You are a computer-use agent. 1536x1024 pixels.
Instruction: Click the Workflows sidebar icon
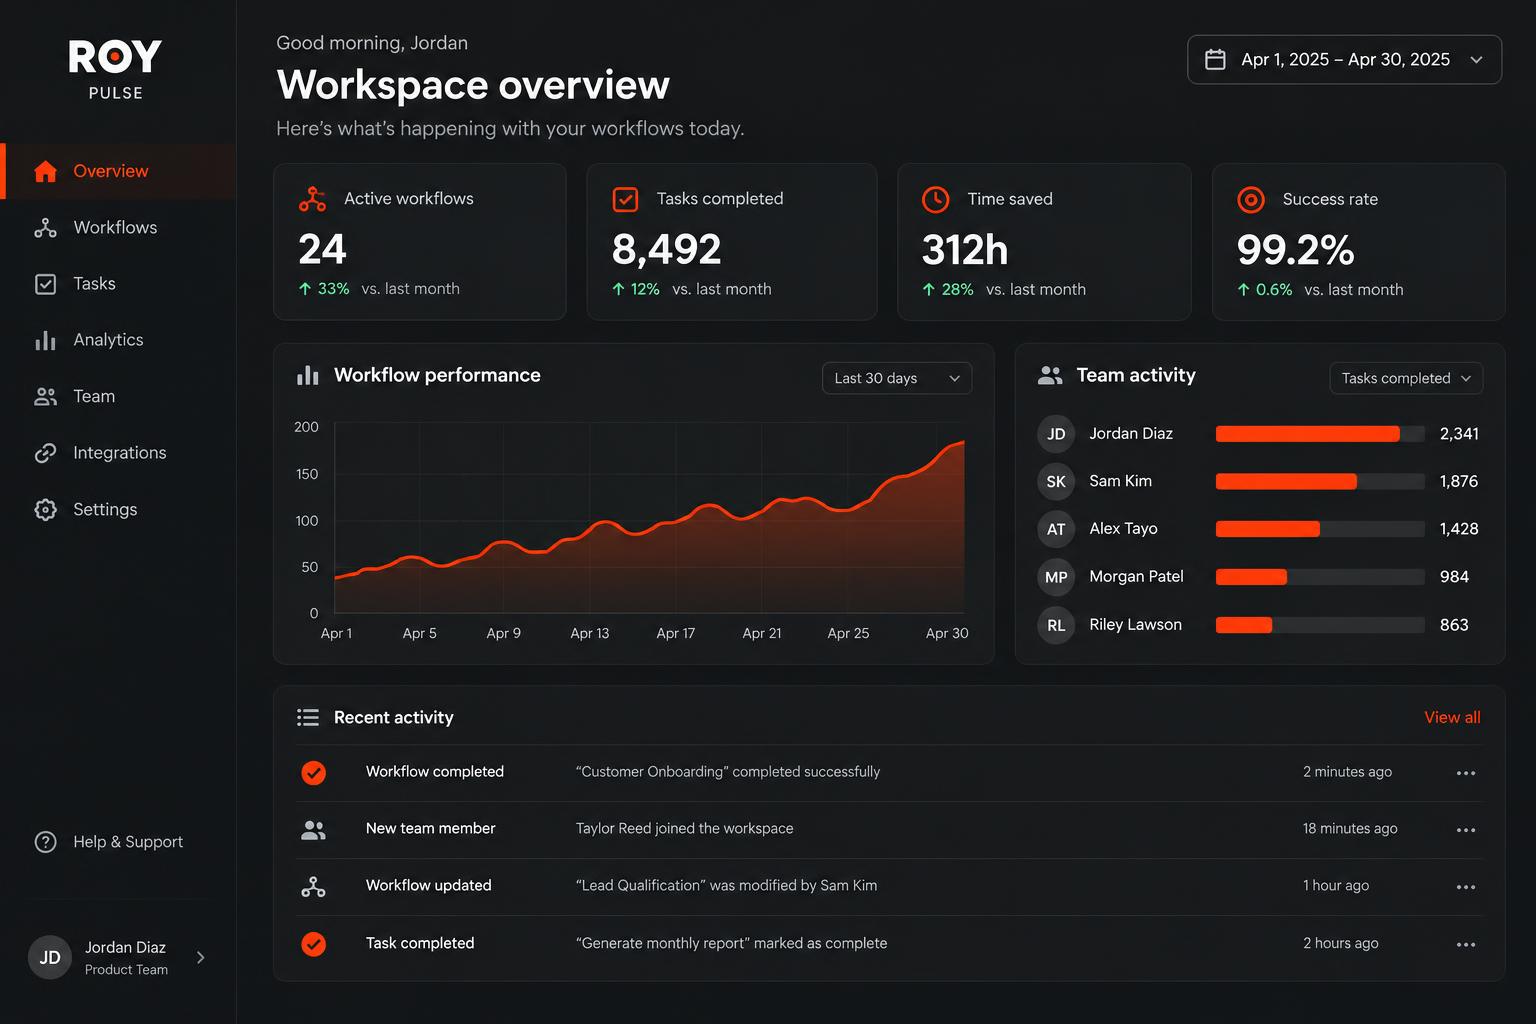45,228
